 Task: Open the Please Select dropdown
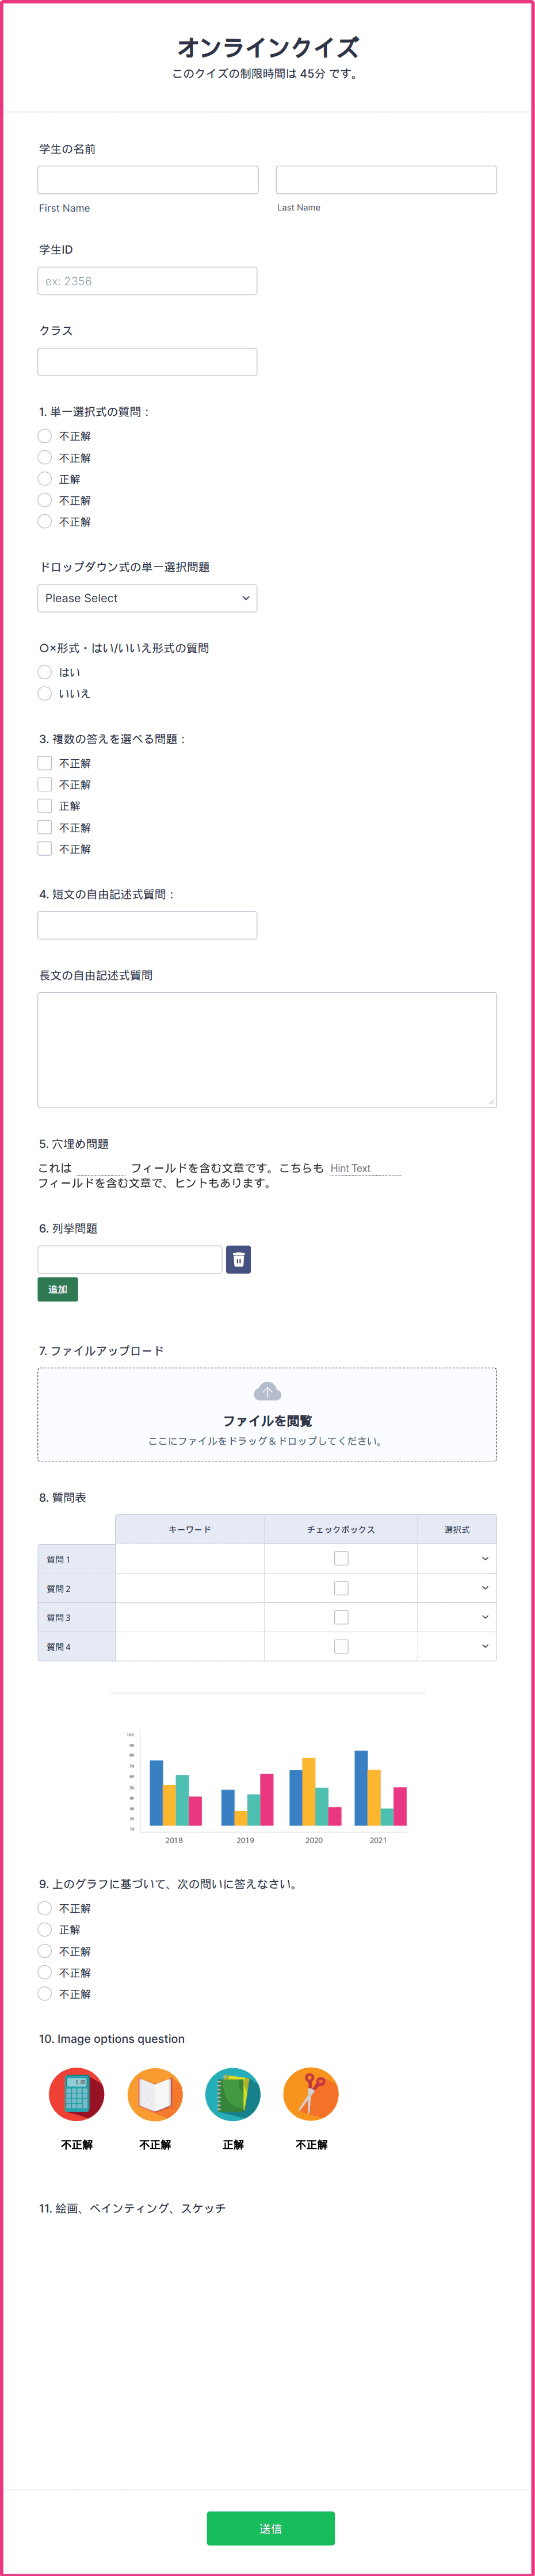[147, 598]
